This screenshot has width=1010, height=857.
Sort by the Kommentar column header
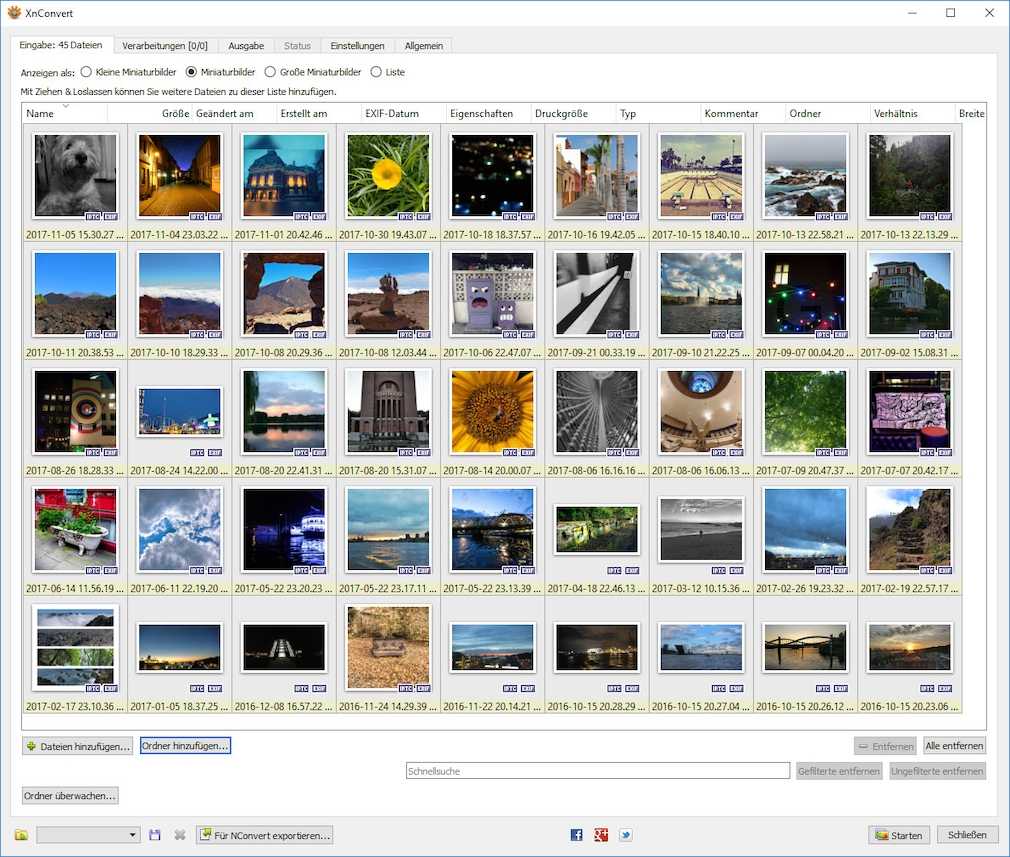pyautogui.click(x=743, y=113)
